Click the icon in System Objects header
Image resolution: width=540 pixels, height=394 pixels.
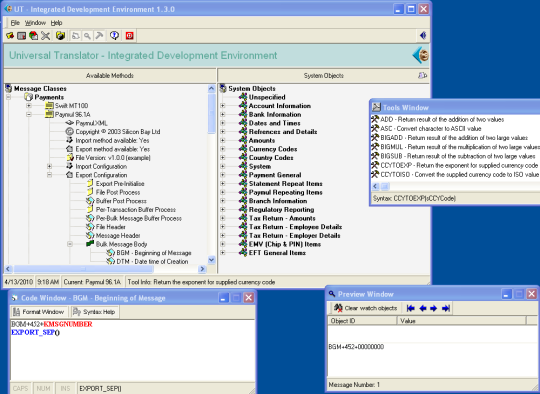pyautogui.click(x=423, y=75)
